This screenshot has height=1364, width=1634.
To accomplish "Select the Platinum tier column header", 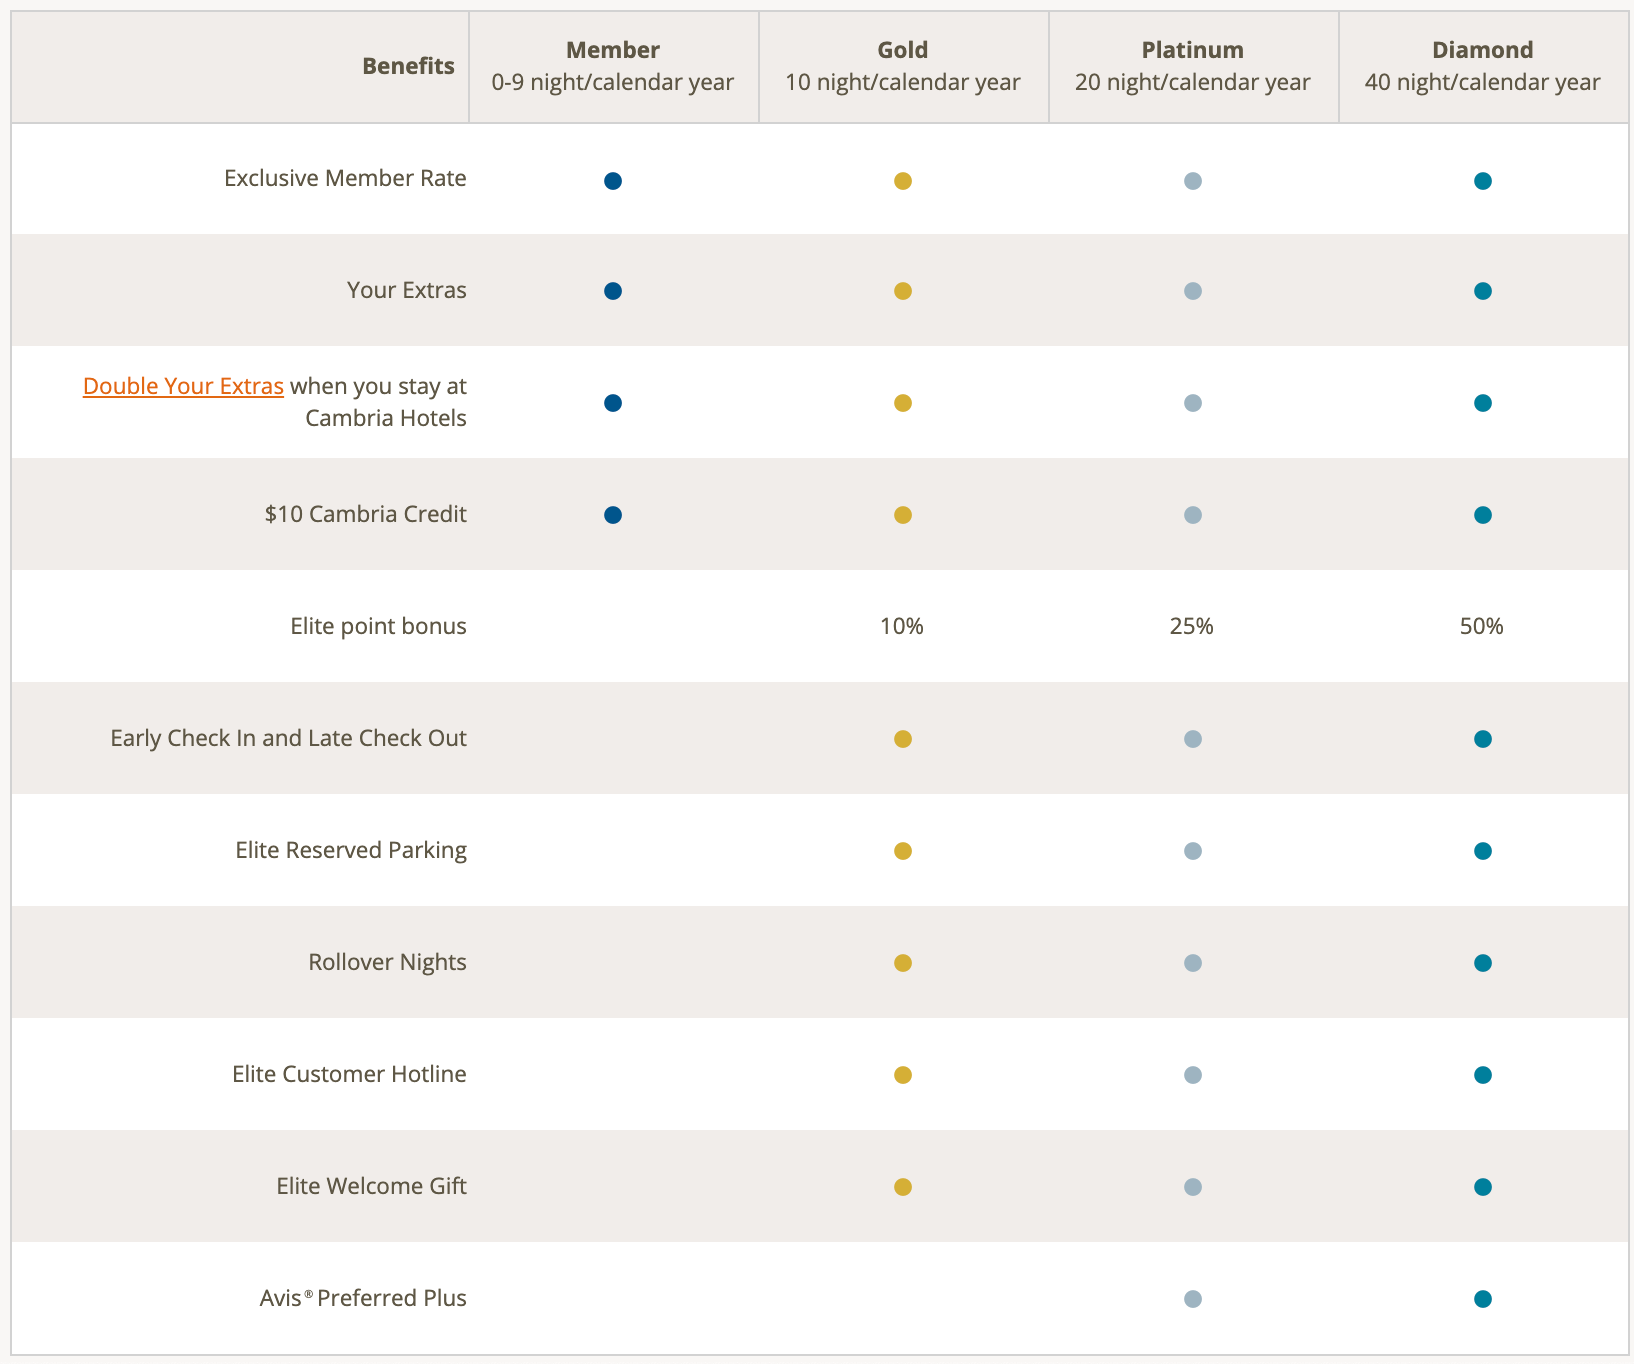I will tap(1192, 66).
